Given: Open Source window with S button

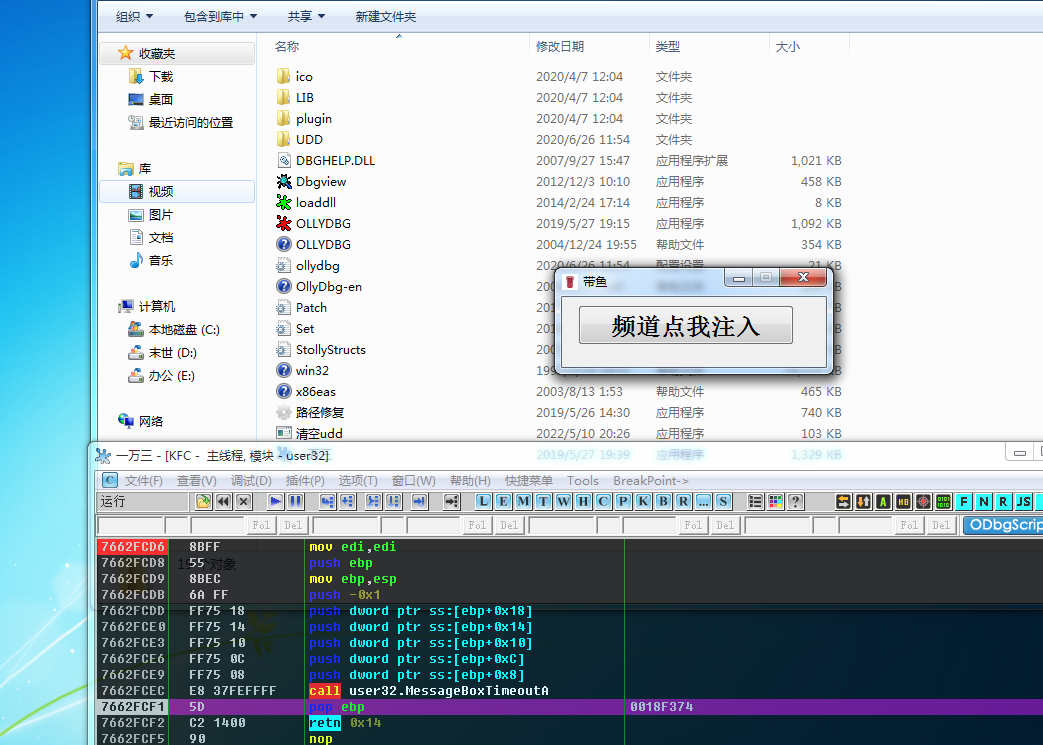Looking at the screenshot, I should coord(723,501).
